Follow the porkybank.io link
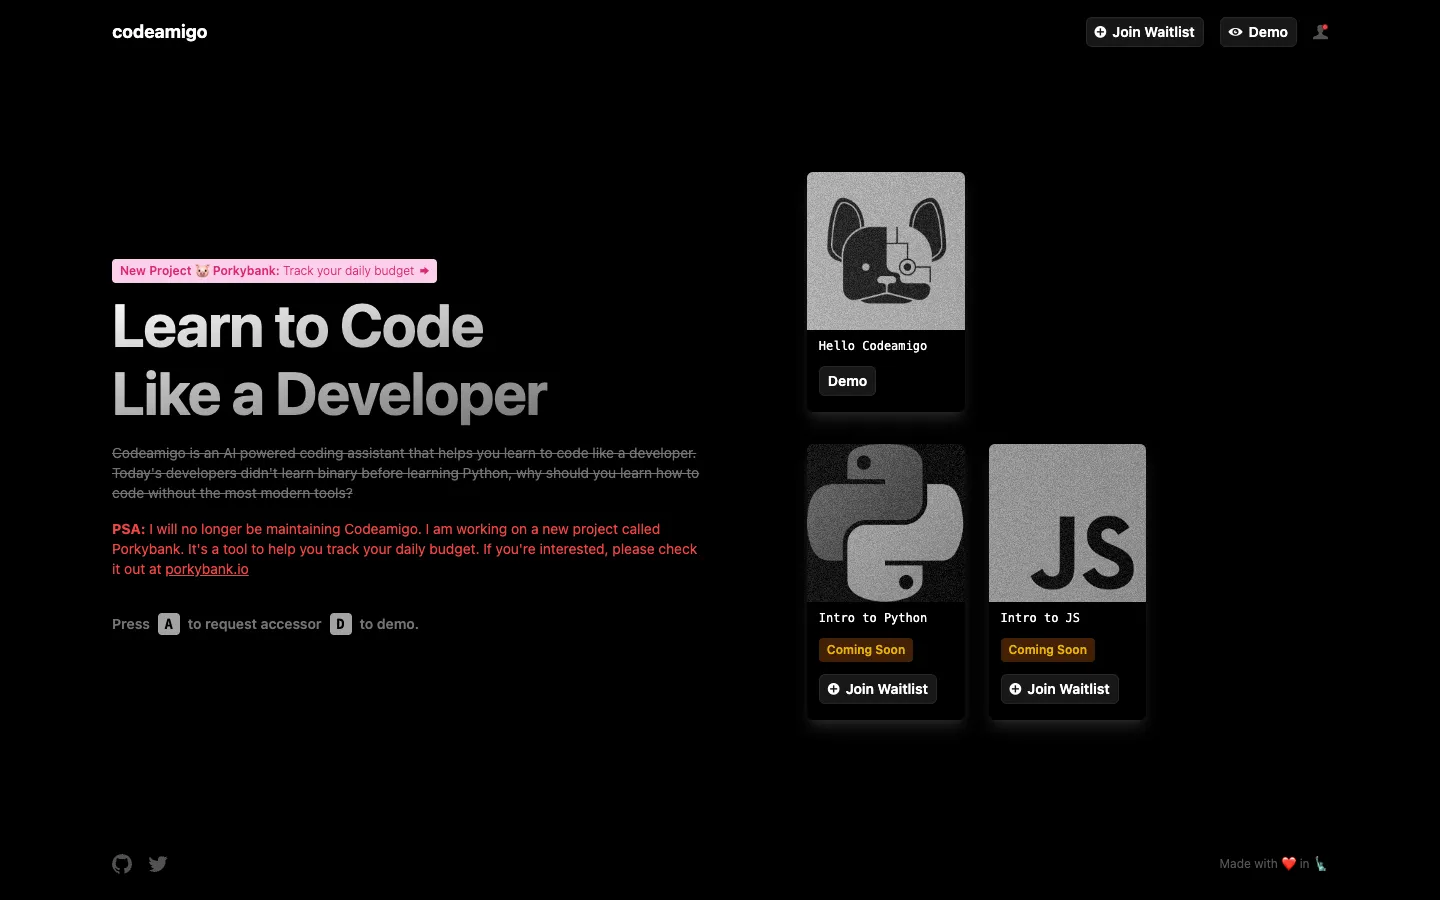Screen dimensions: 1440x900 click(x=207, y=569)
